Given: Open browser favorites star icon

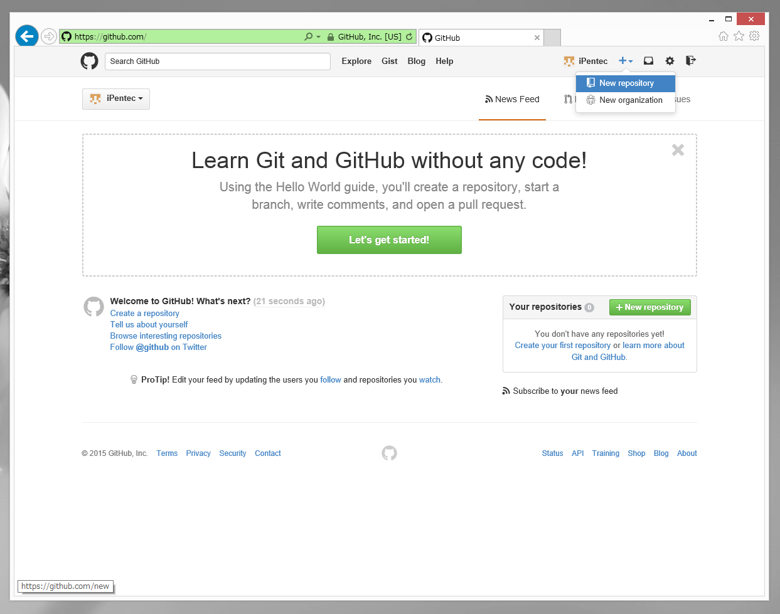Looking at the screenshot, I should 739,36.
